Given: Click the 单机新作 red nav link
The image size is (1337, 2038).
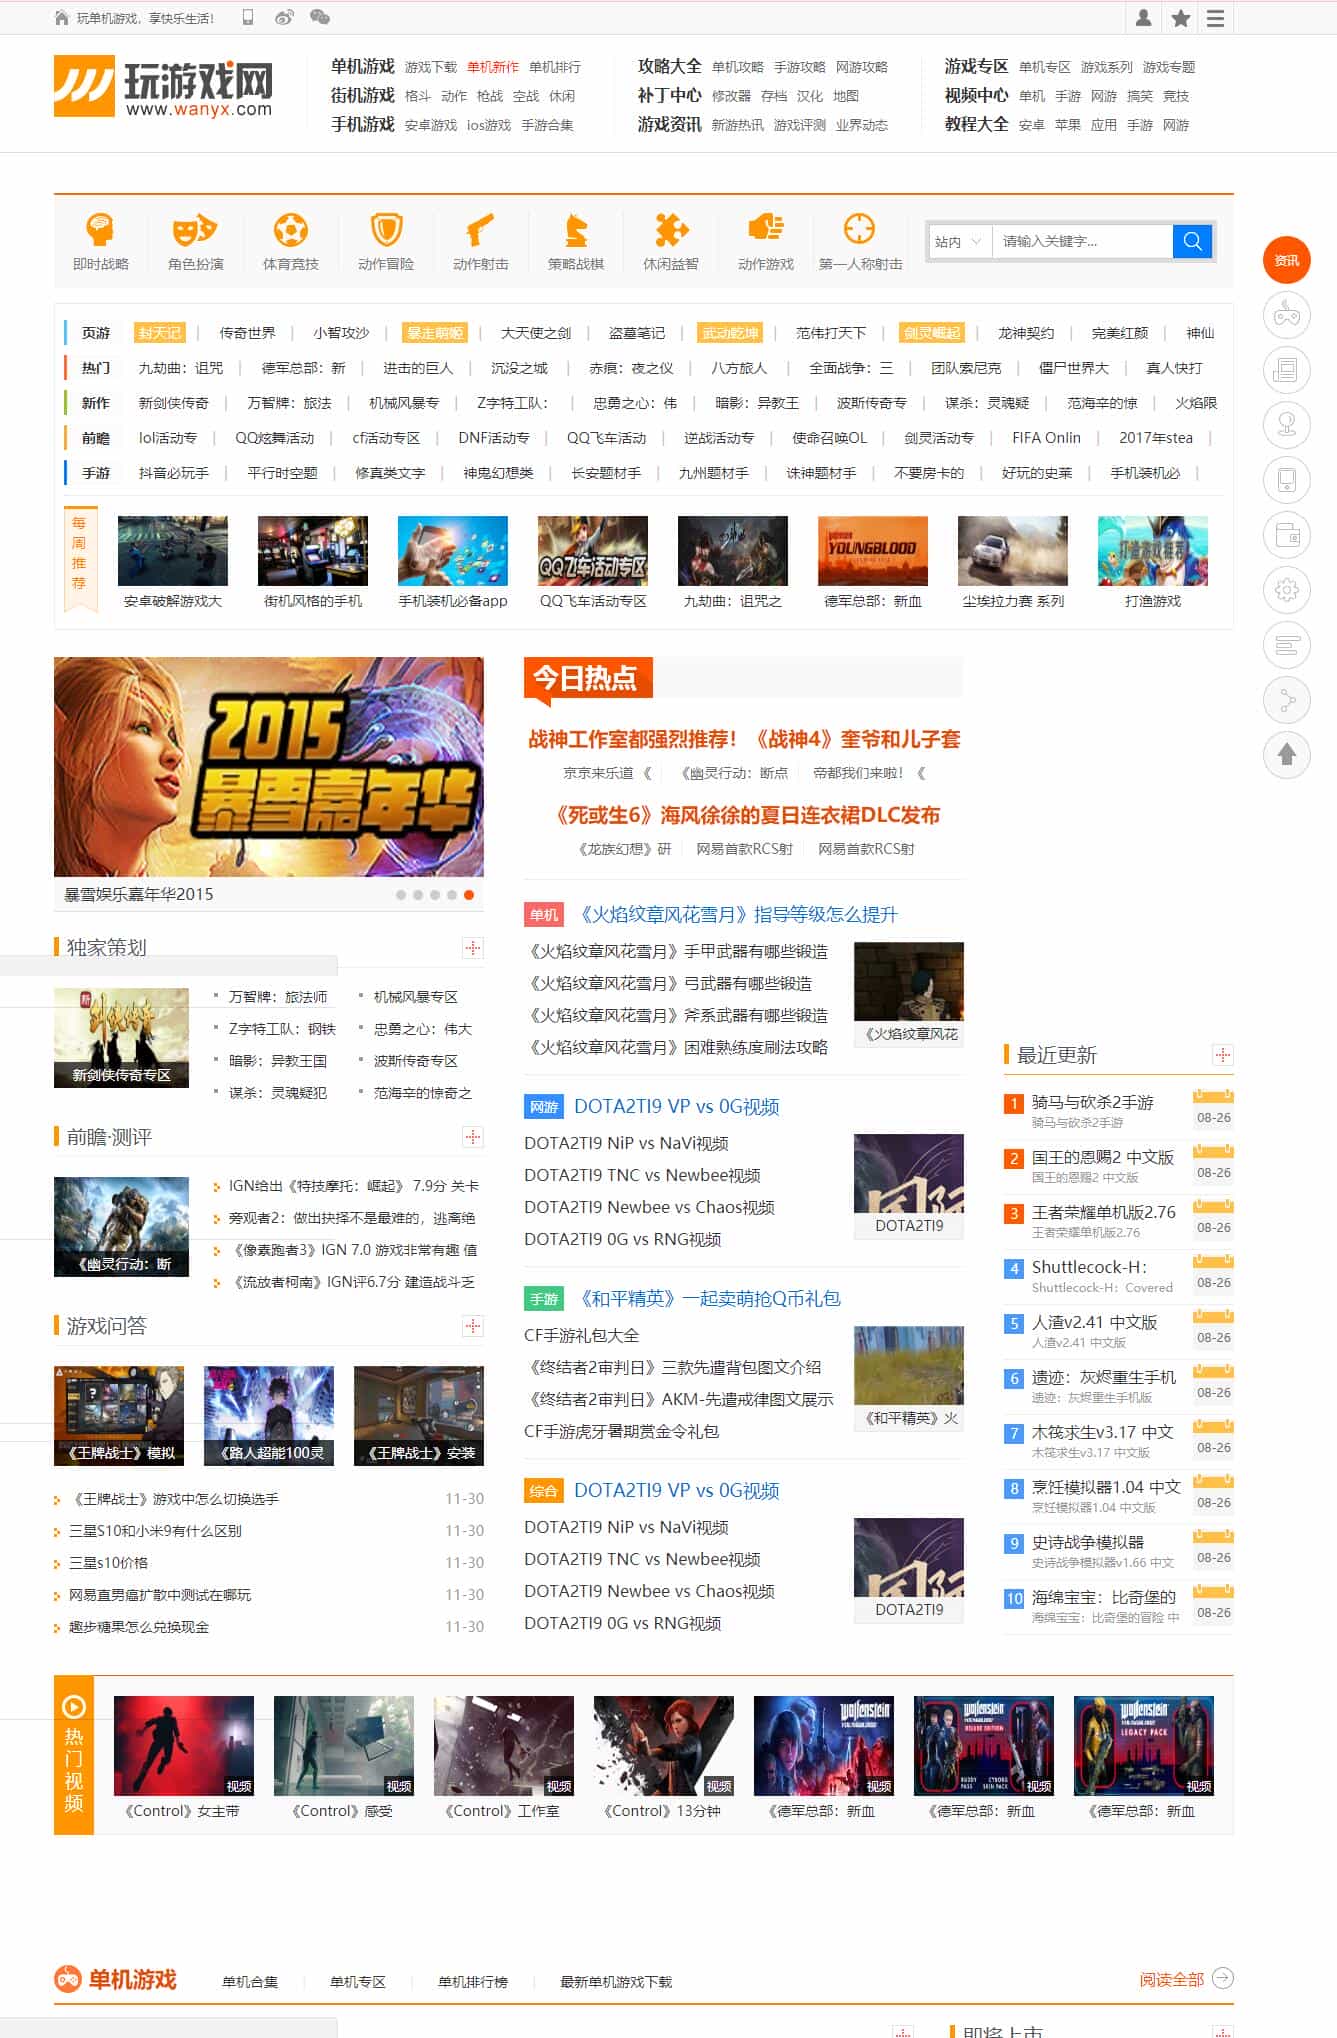Looking at the screenshot, I should pos(493,67).
